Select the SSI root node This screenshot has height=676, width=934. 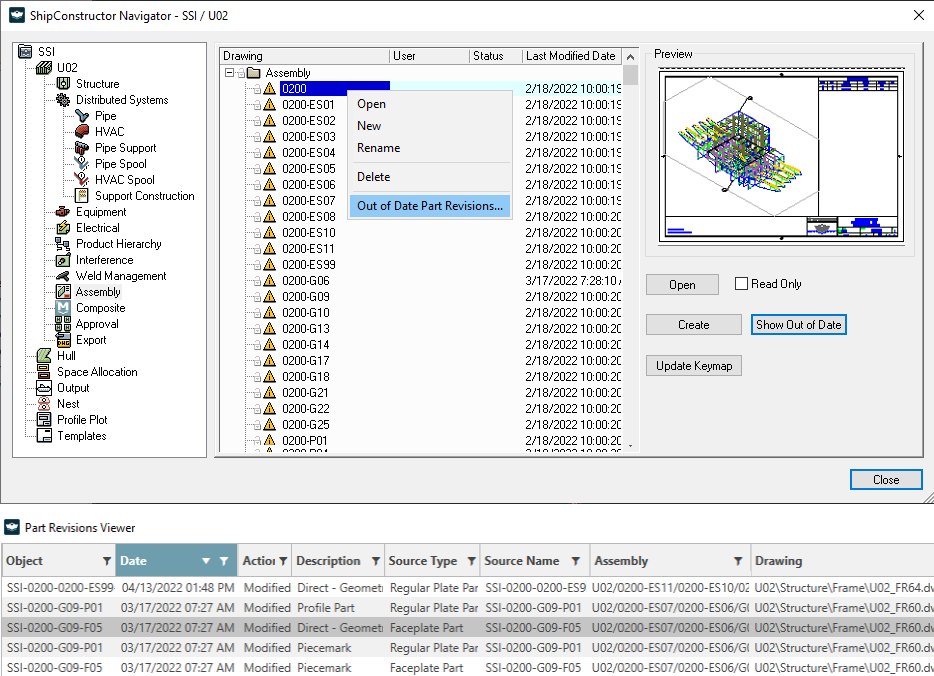[46, 51]
